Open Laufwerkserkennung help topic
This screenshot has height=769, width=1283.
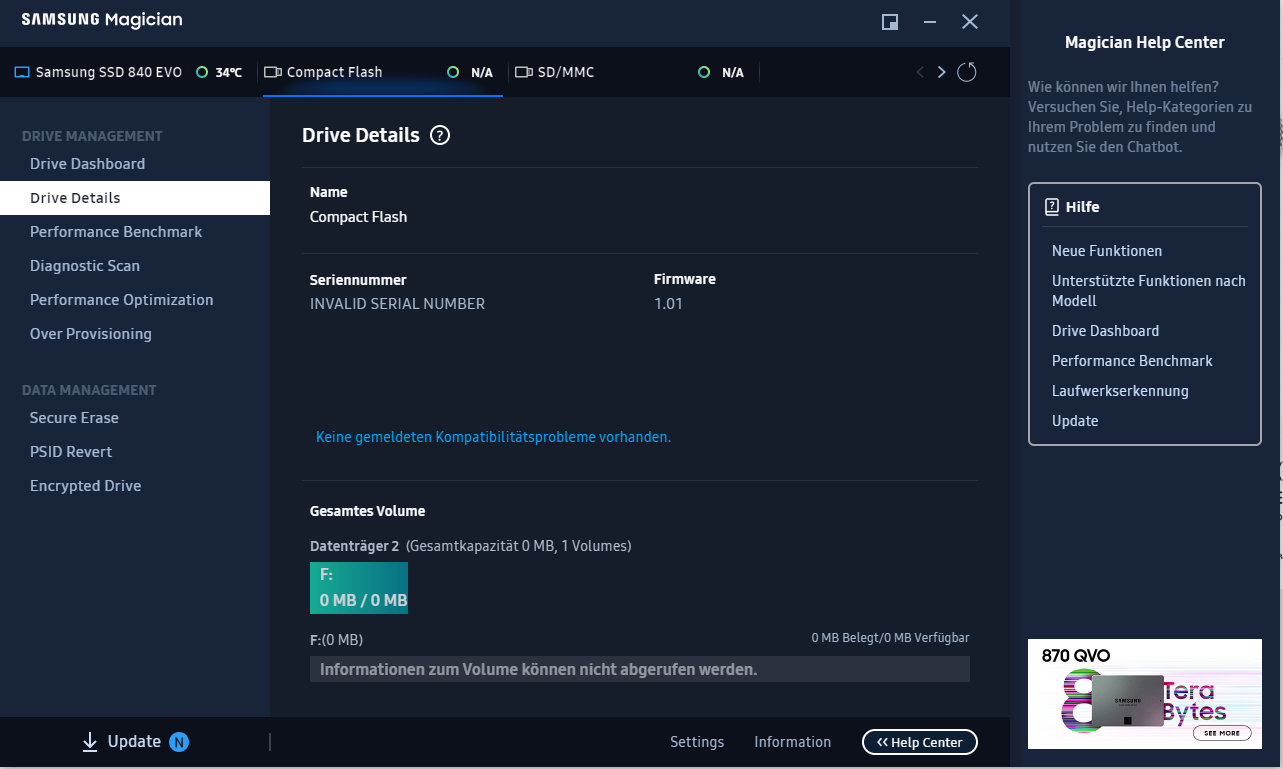(1120, 391)
